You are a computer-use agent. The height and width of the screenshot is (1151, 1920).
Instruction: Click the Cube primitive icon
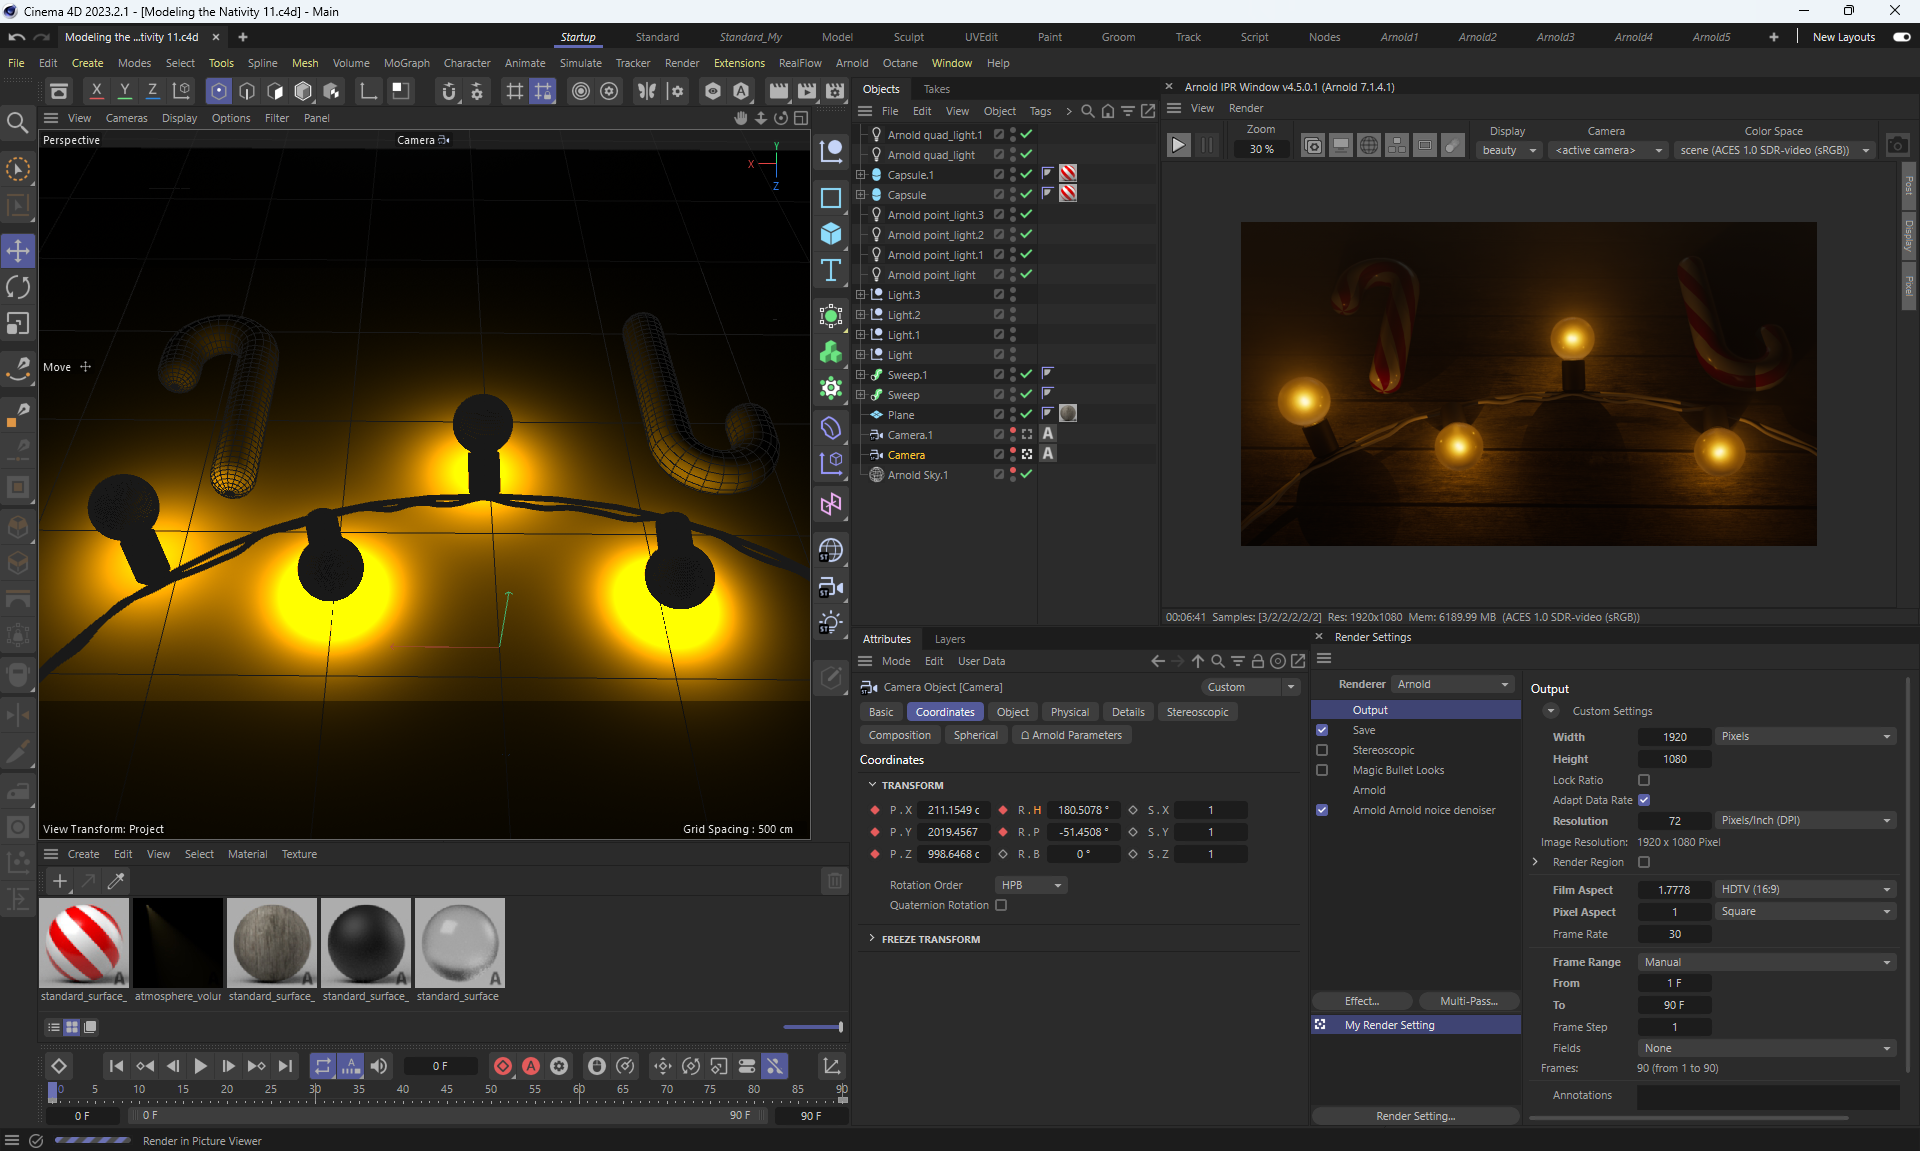[x=830, y=234]
